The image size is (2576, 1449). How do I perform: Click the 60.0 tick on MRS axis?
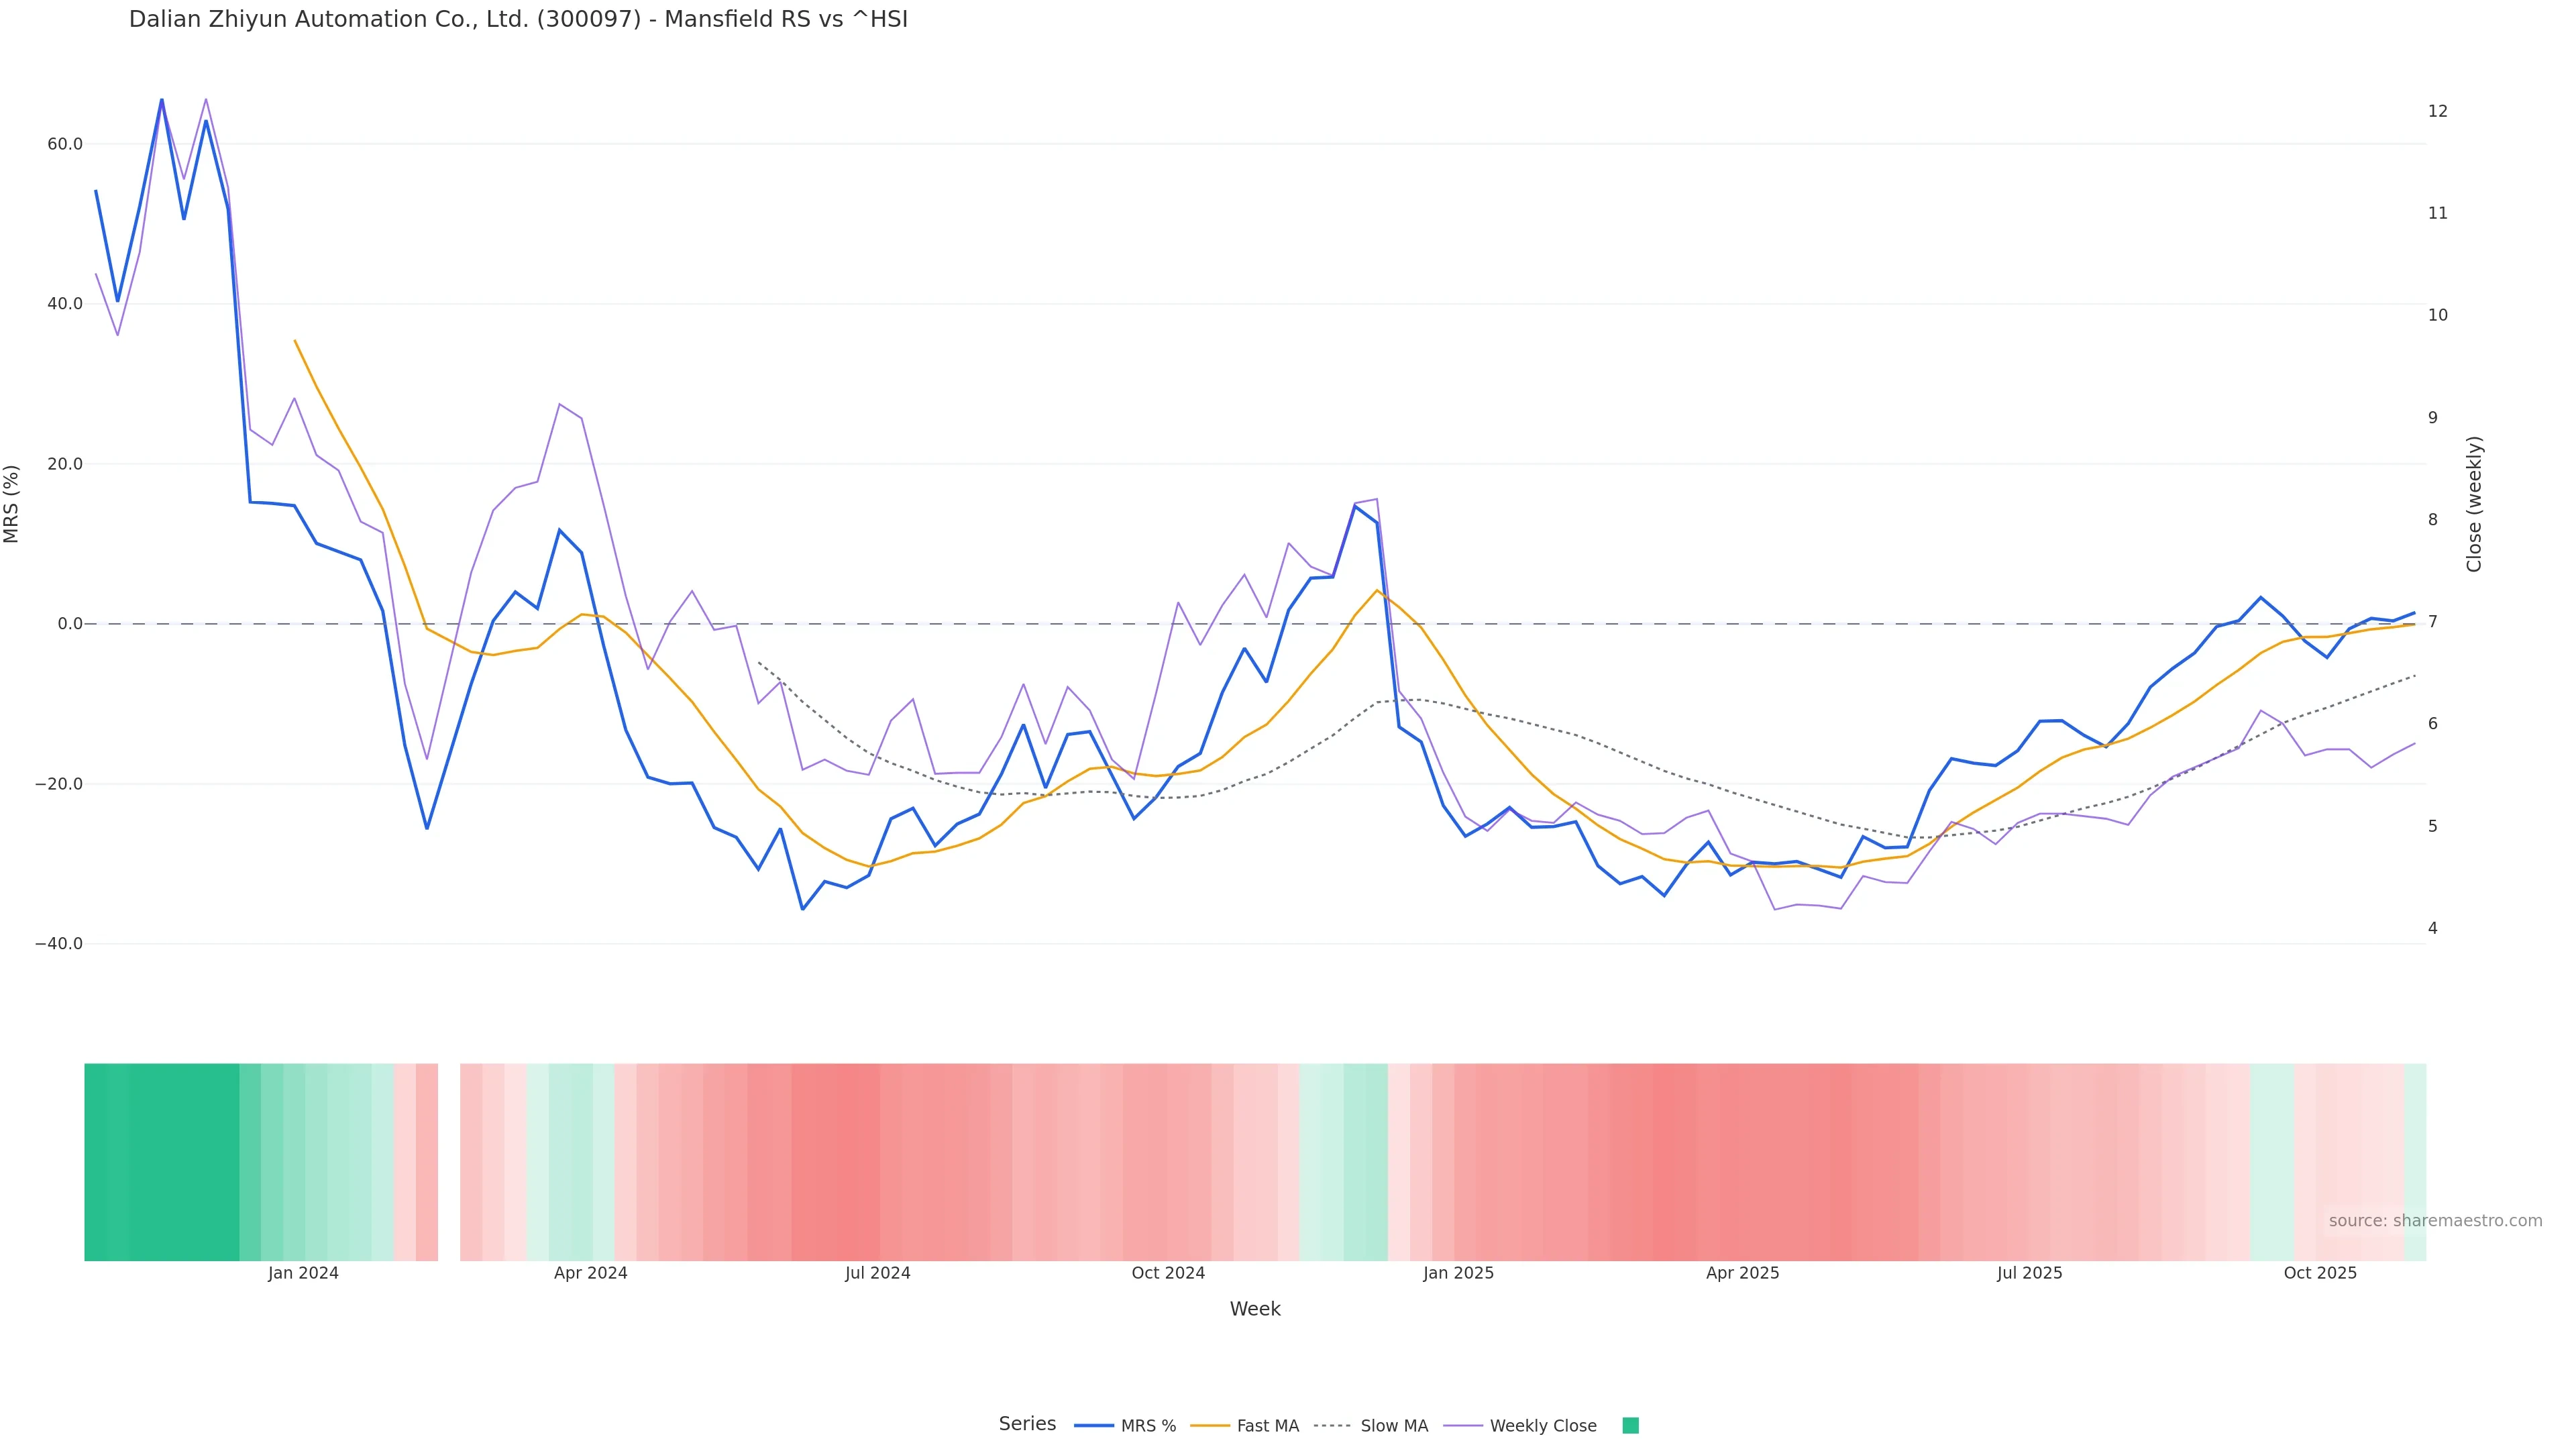[65, 144]
